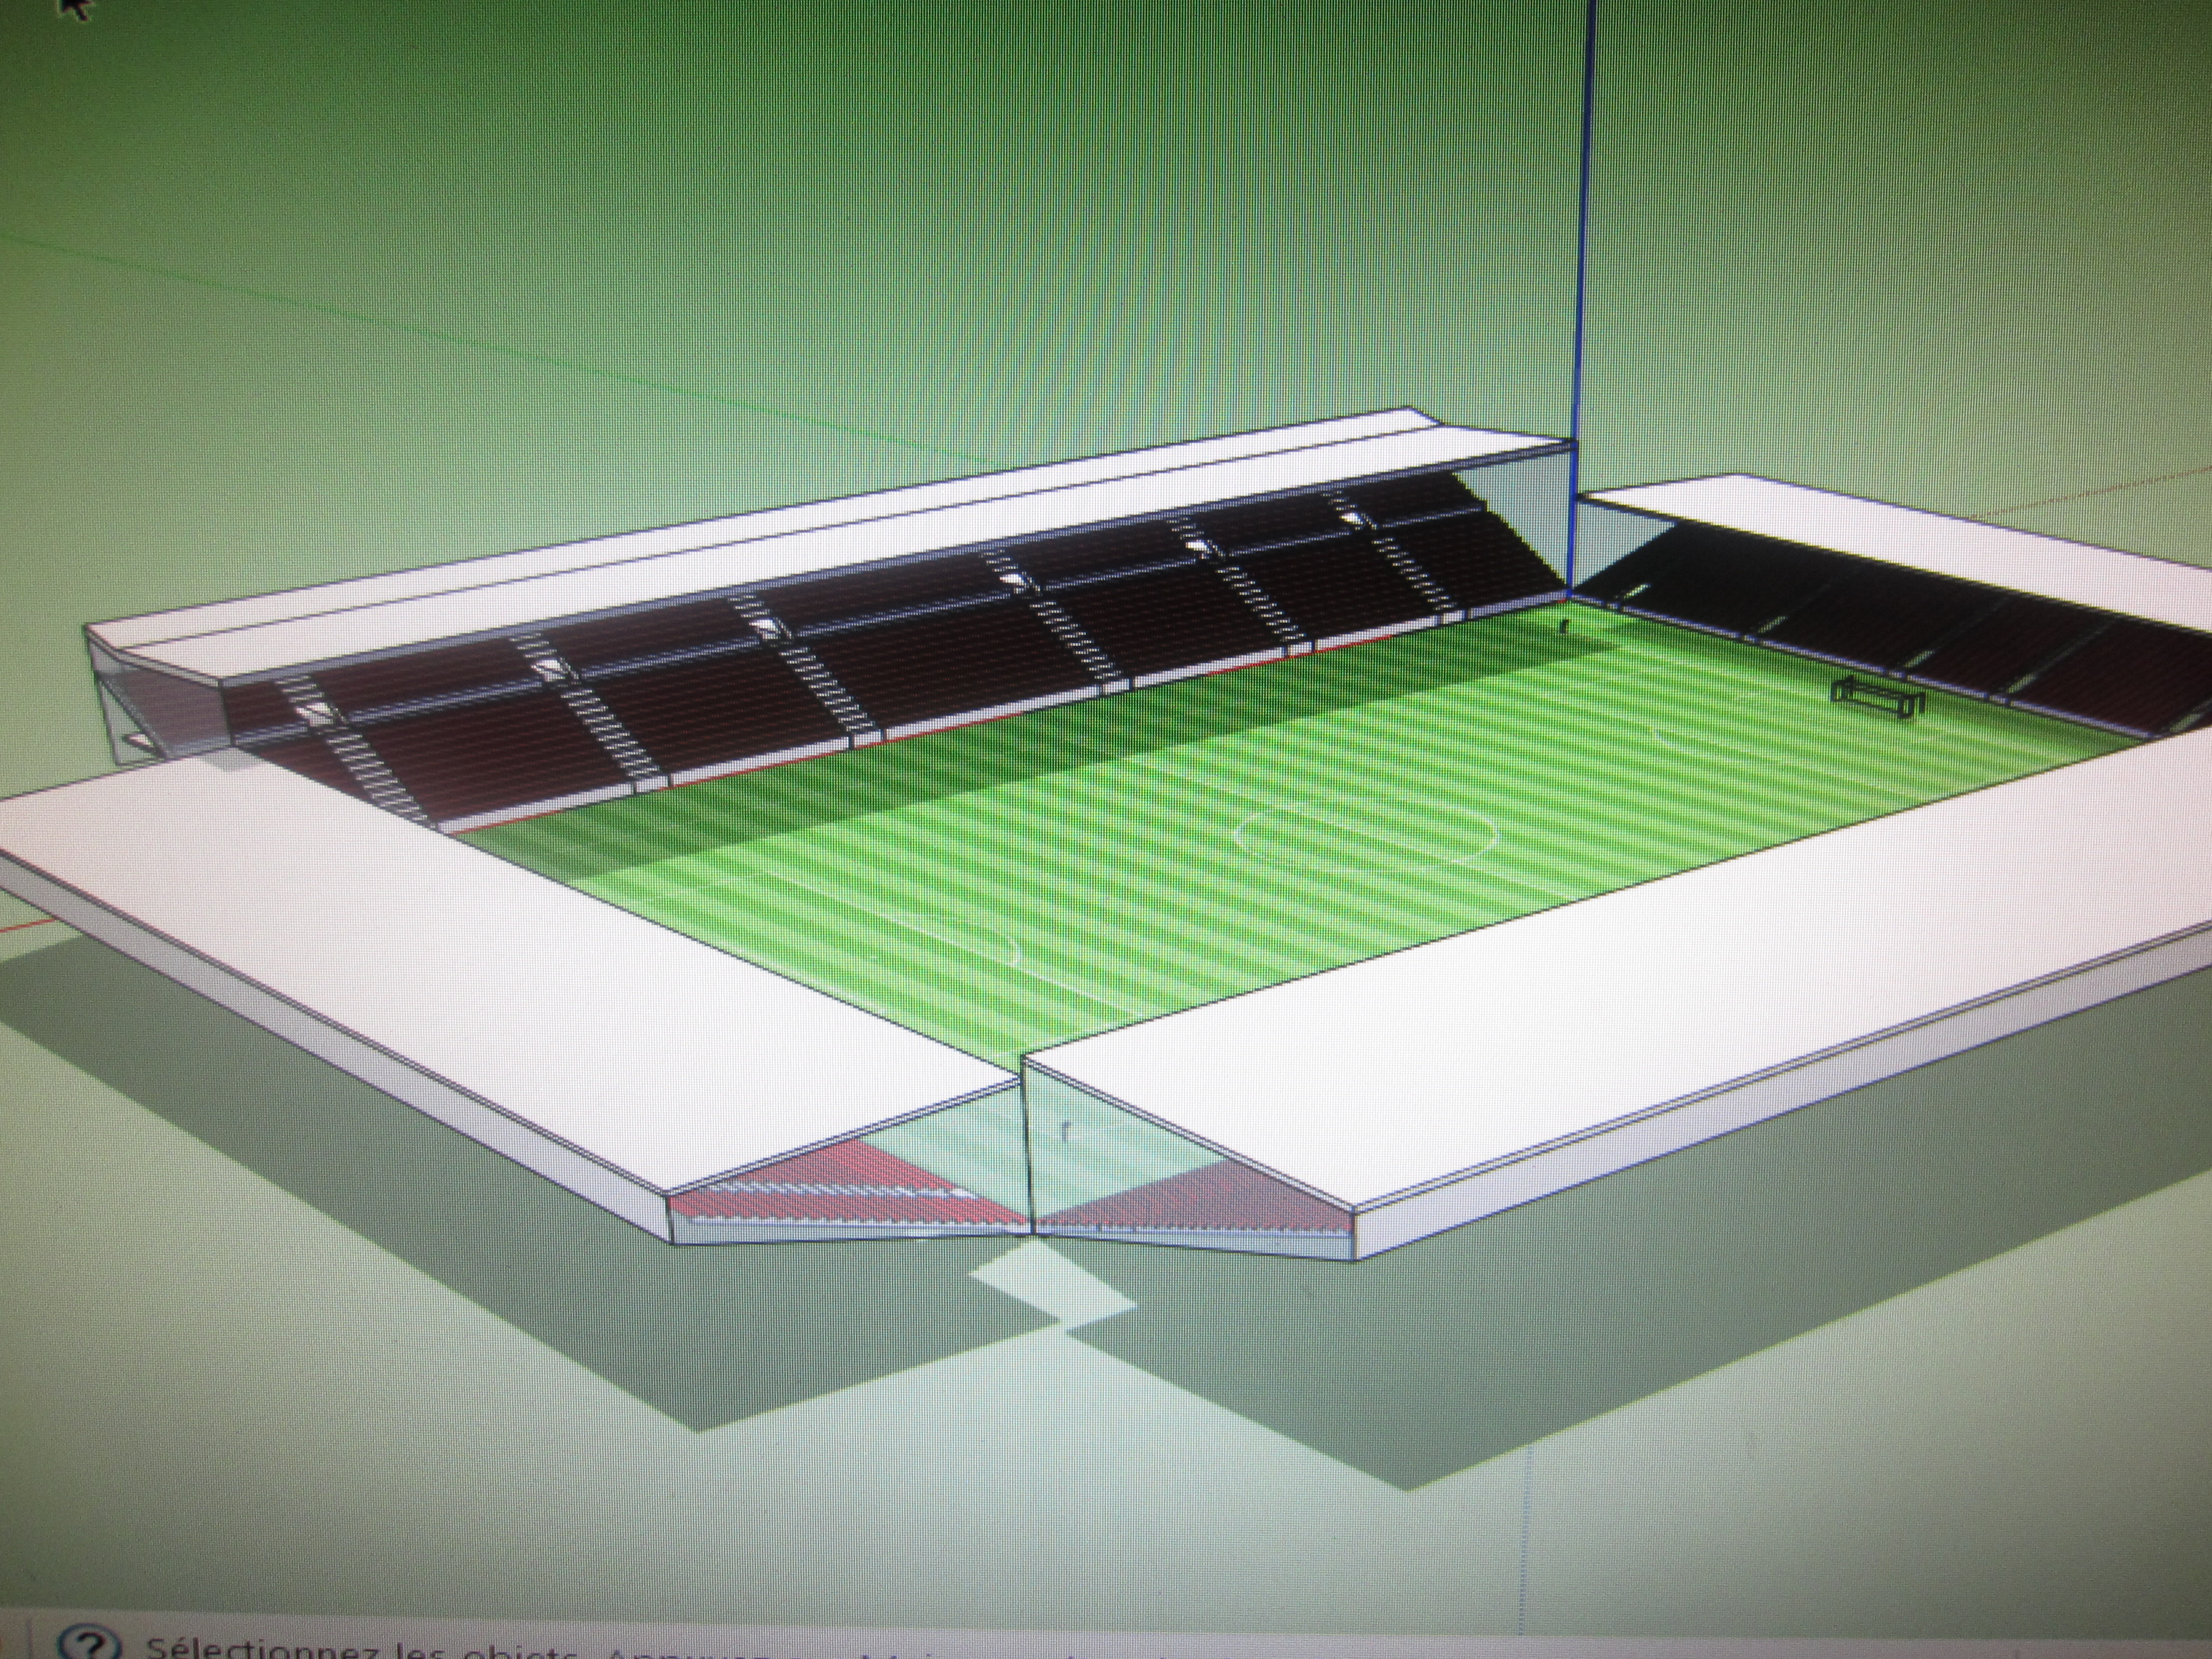Select the goal frame on the pitch

(1878, 697)
